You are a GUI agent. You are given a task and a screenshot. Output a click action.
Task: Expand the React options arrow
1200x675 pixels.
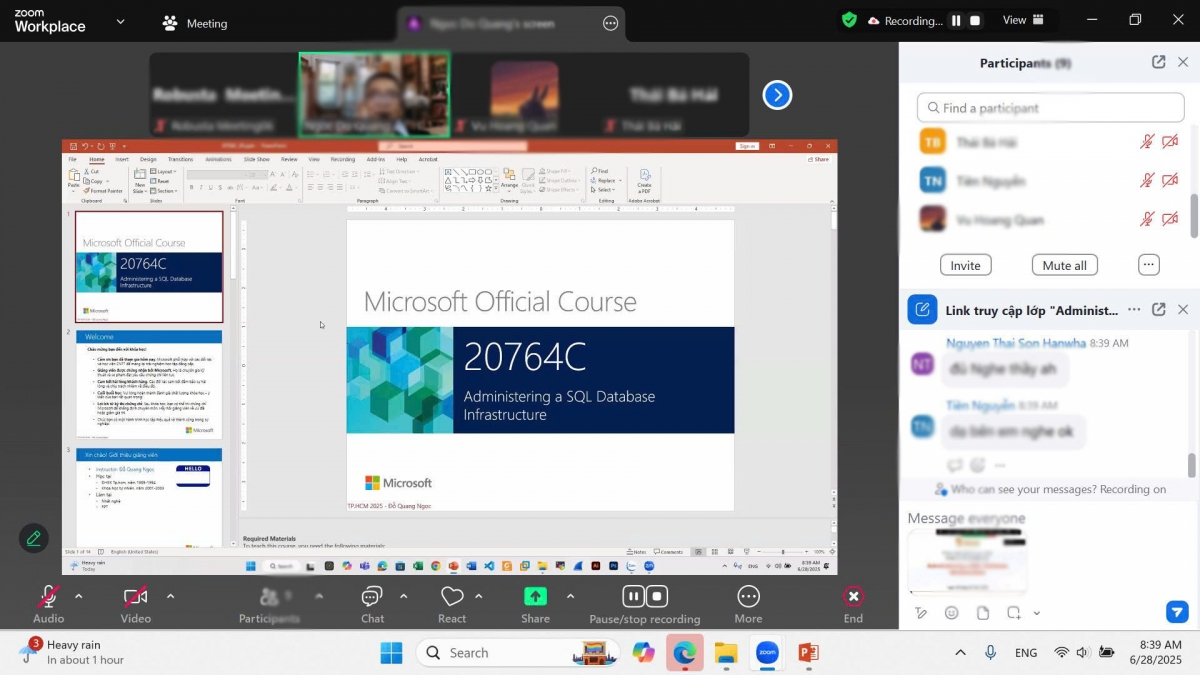point(479,596)
